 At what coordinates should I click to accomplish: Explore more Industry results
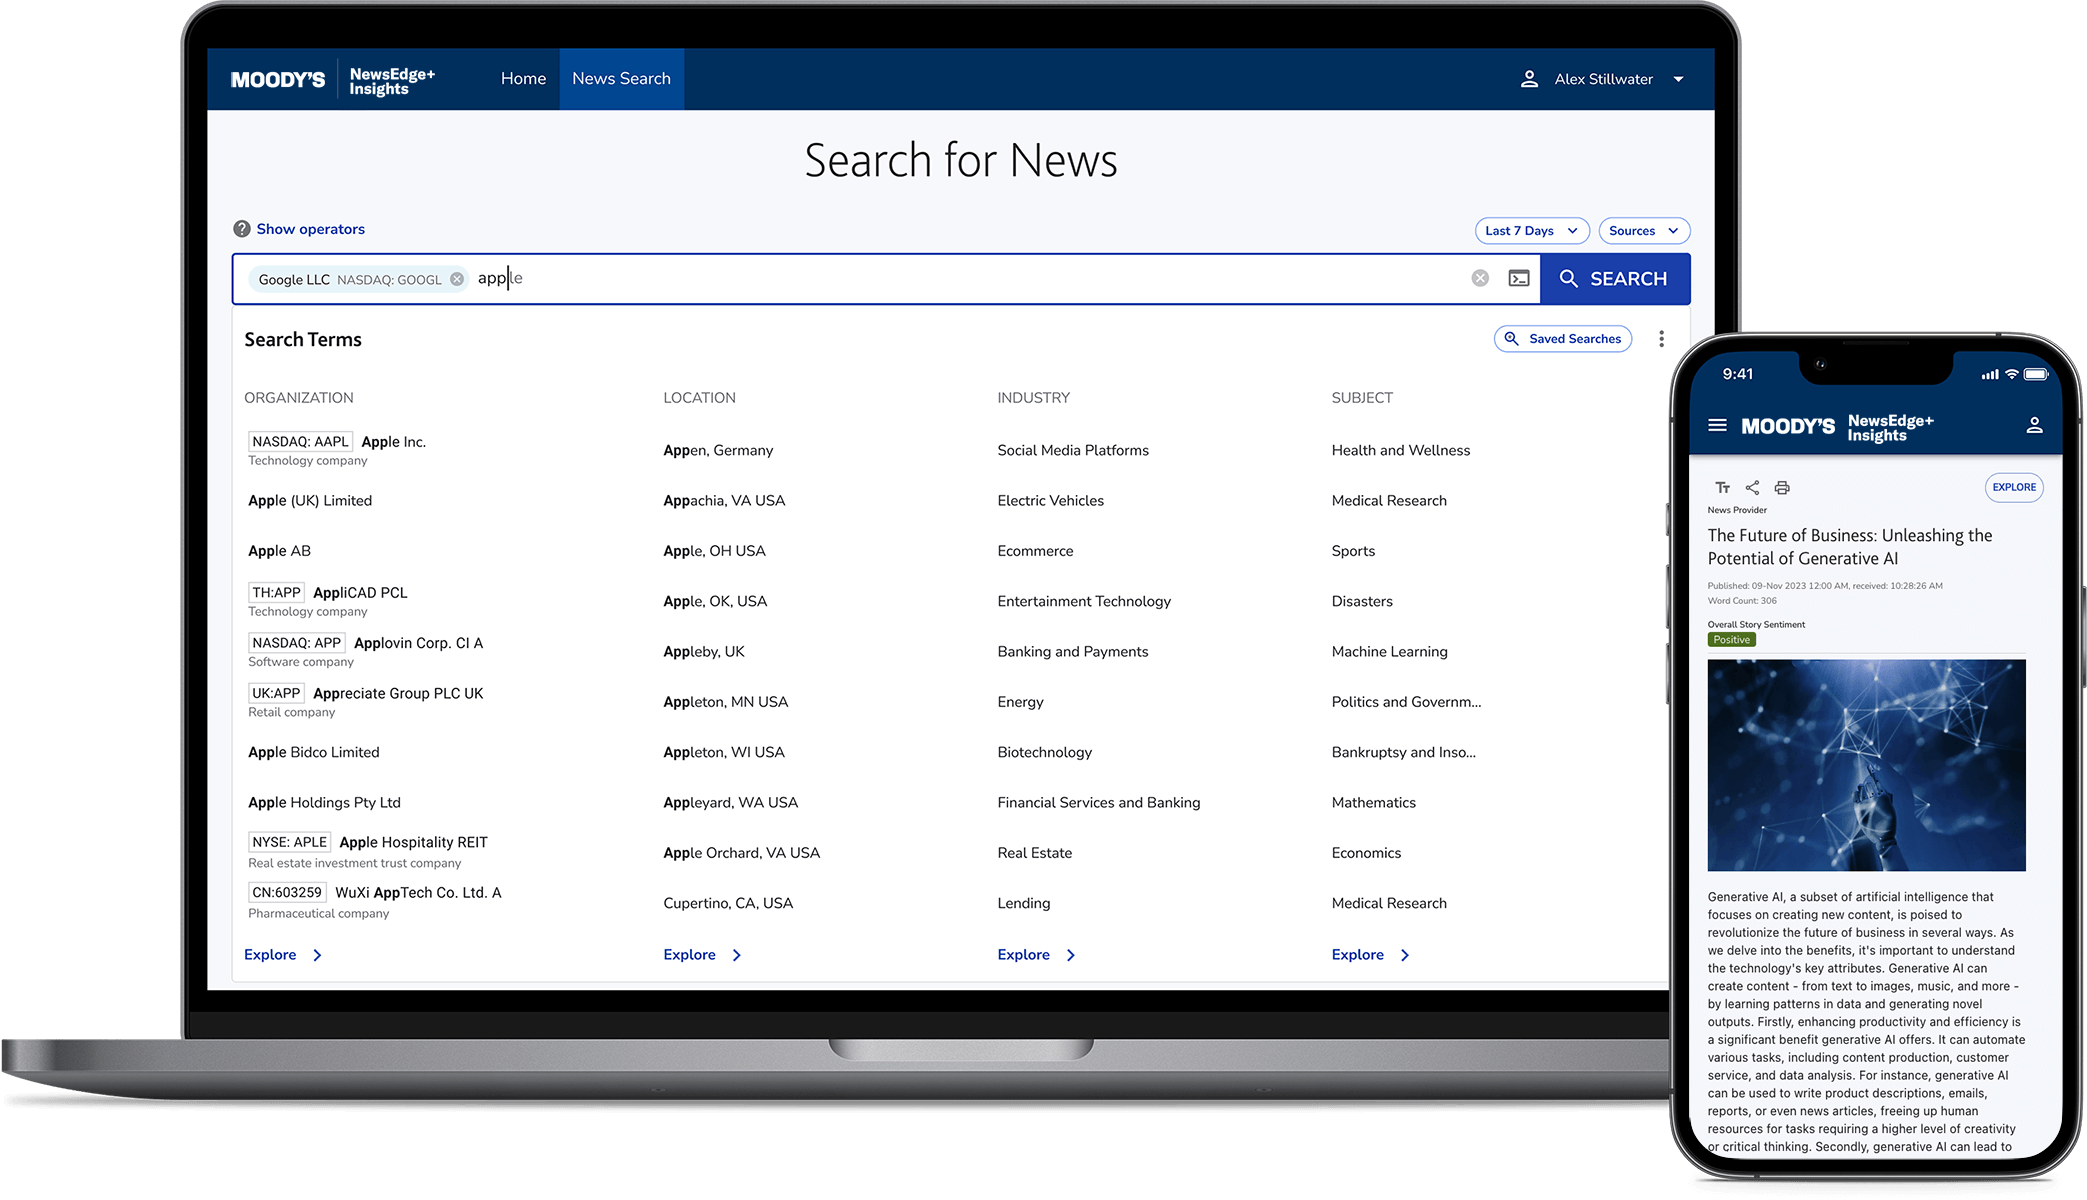(1036, 955)
